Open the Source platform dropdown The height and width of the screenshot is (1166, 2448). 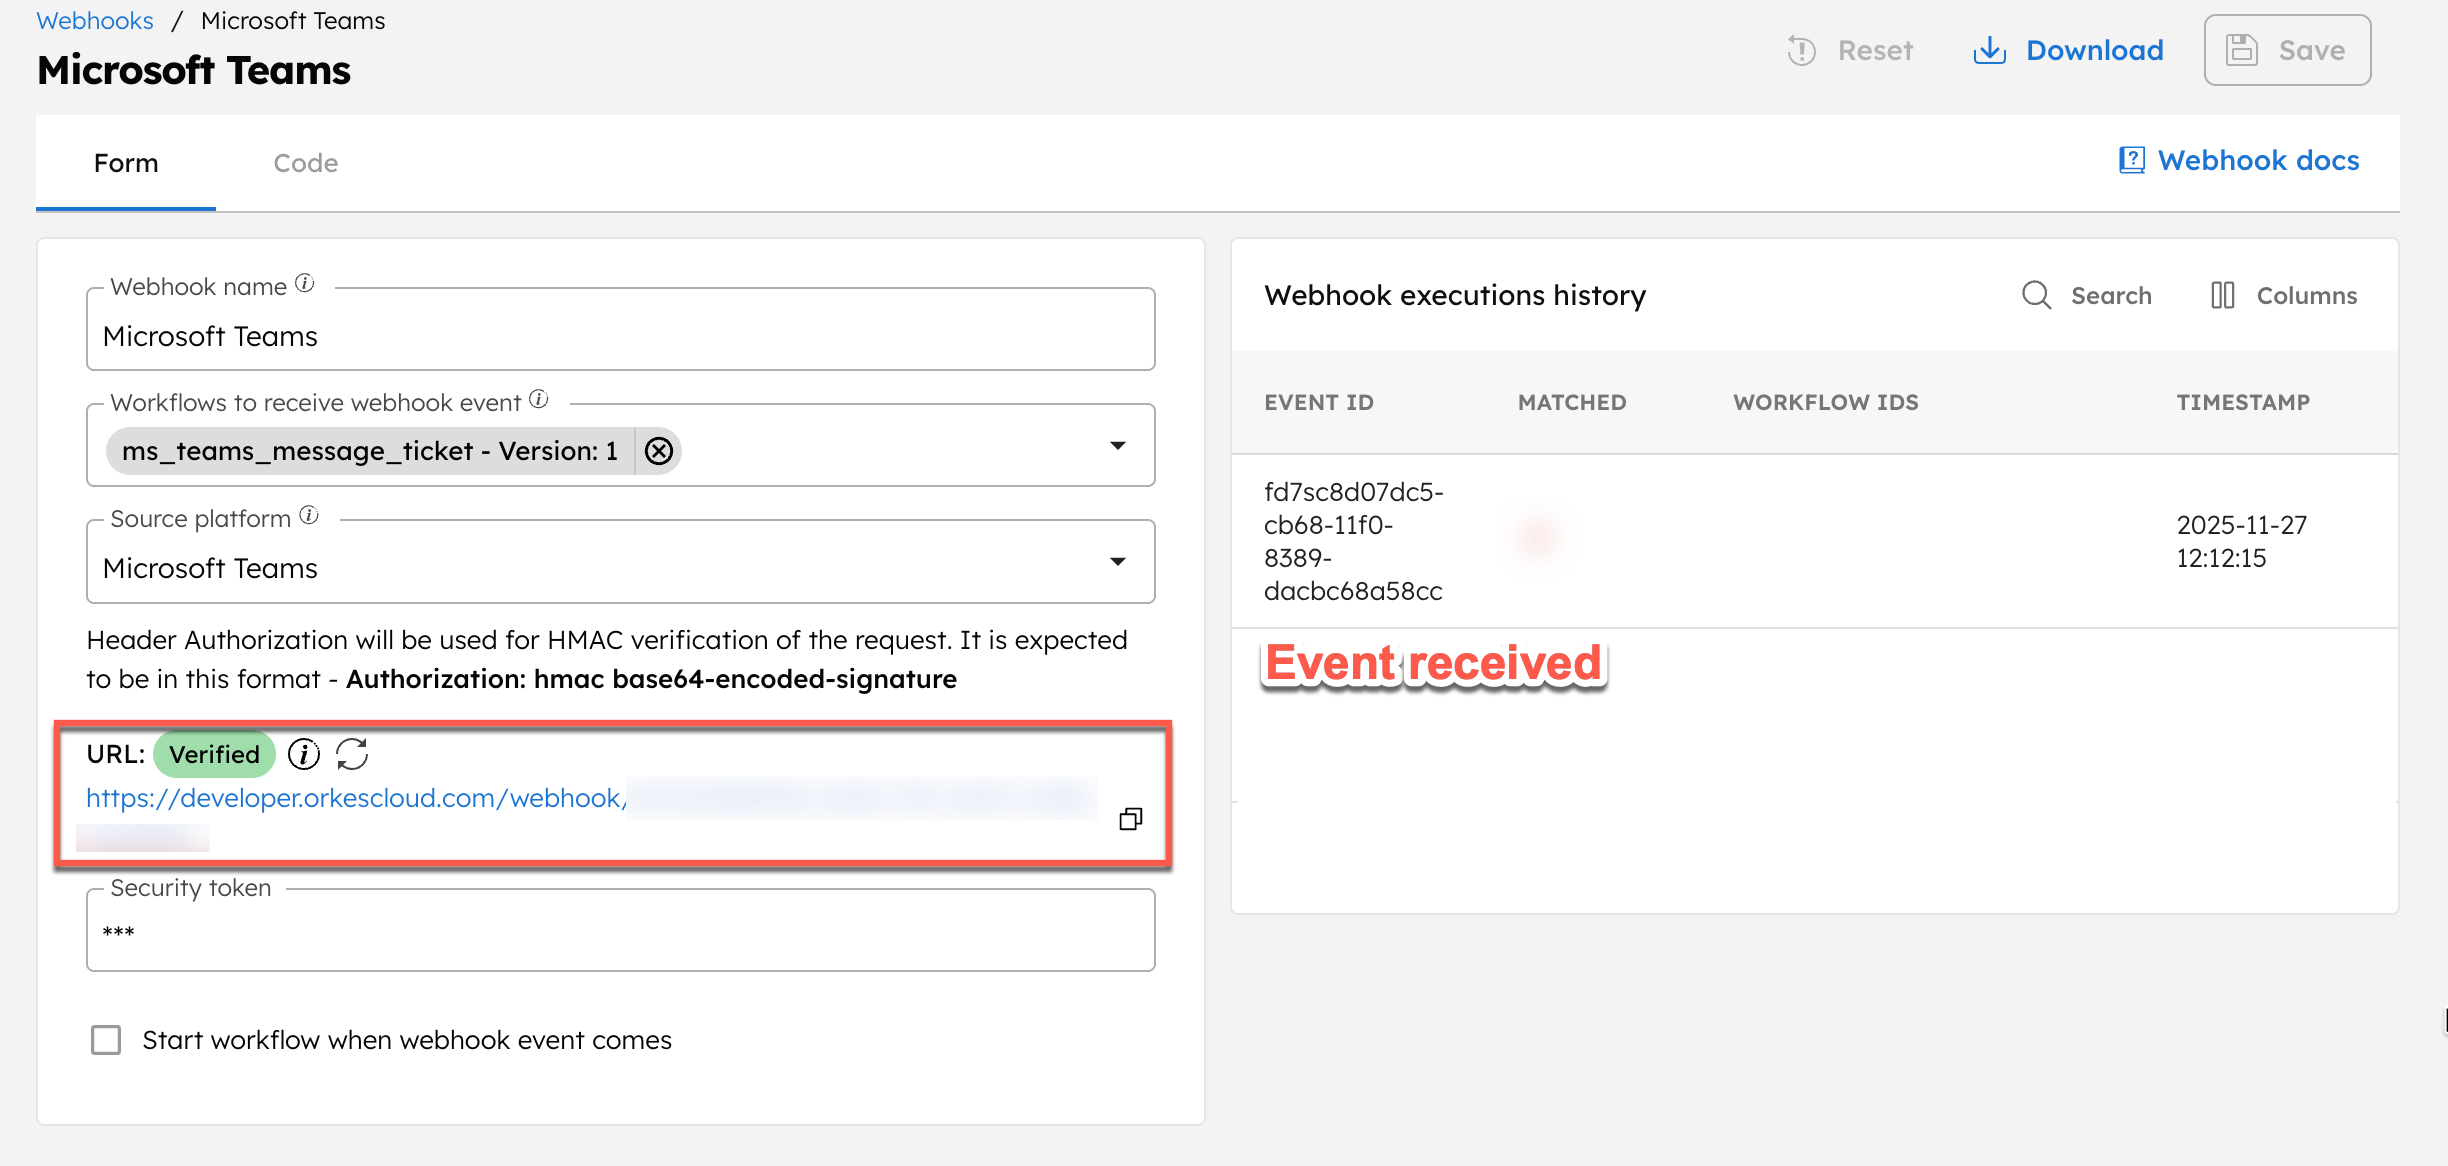coord(1119,562)
